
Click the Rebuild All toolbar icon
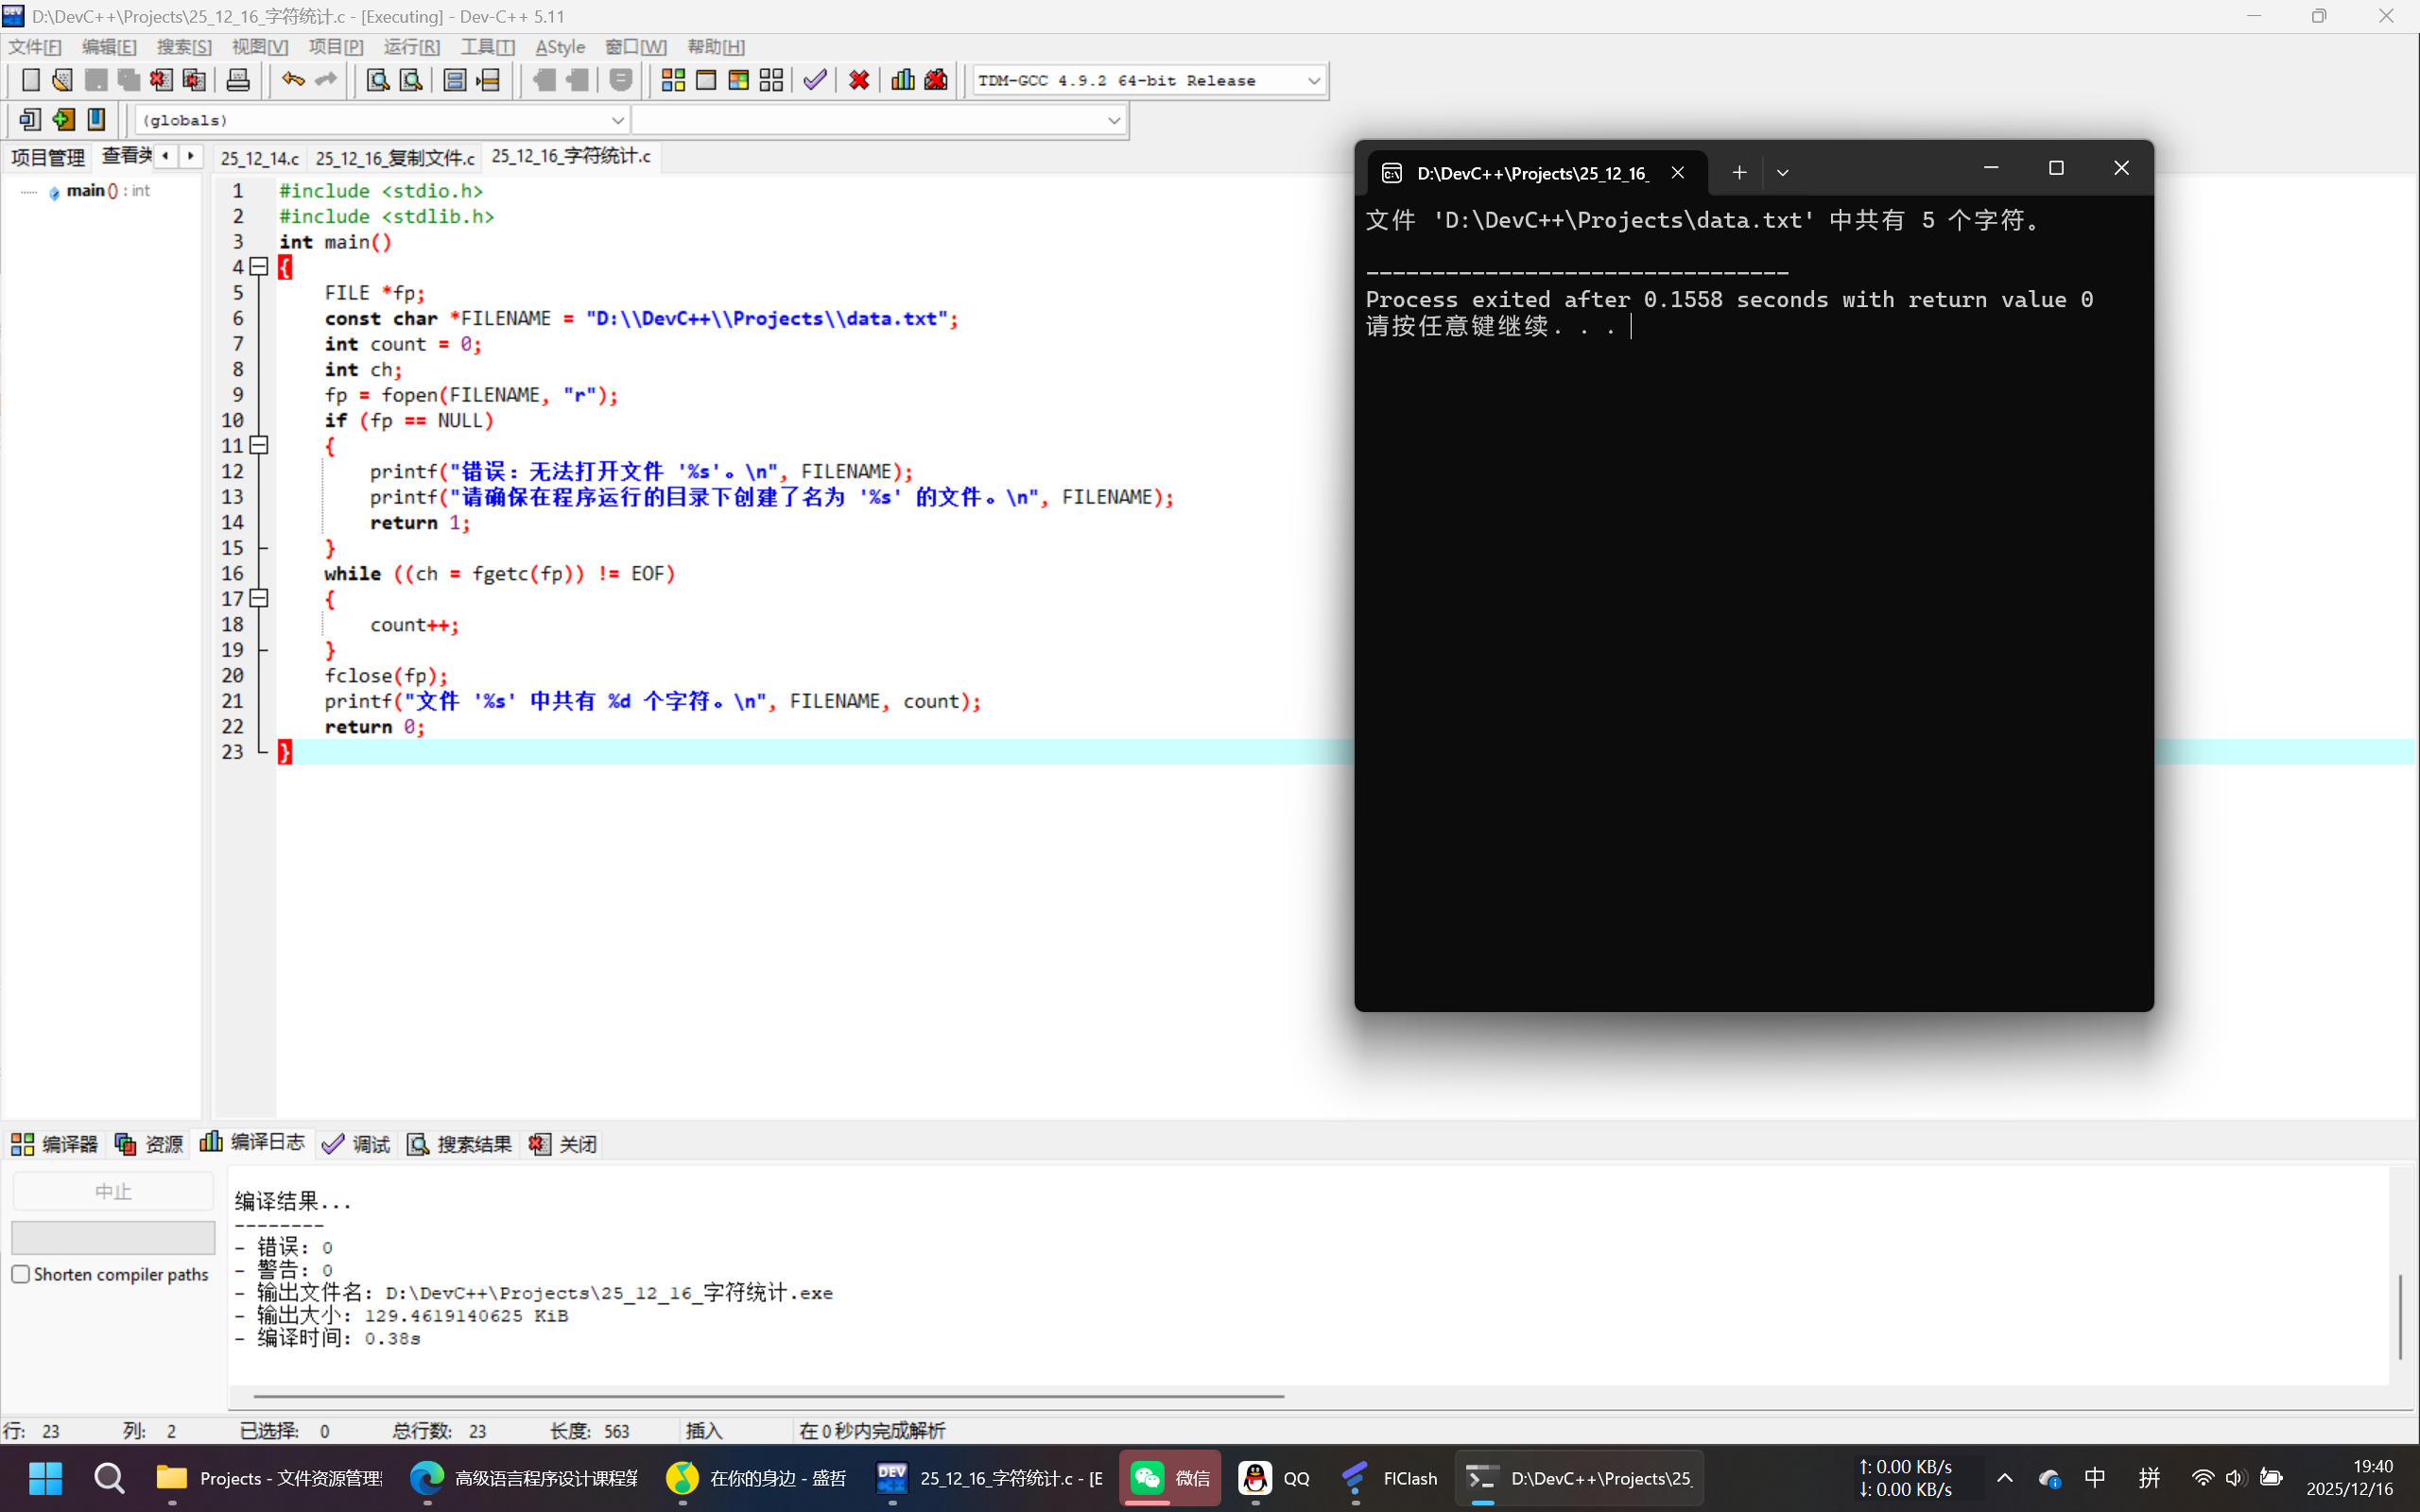pyautogui.click(x=771, y=80)
